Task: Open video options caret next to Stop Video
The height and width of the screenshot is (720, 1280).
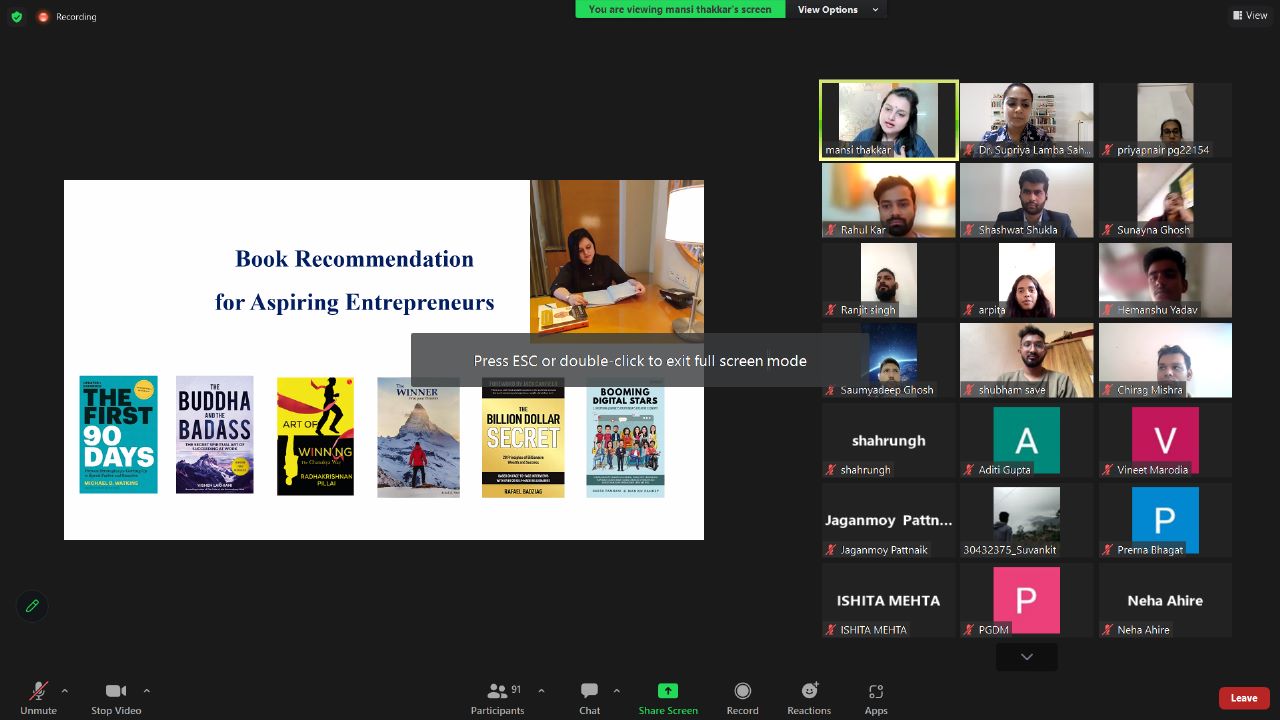Action: (x=147, y=690)
